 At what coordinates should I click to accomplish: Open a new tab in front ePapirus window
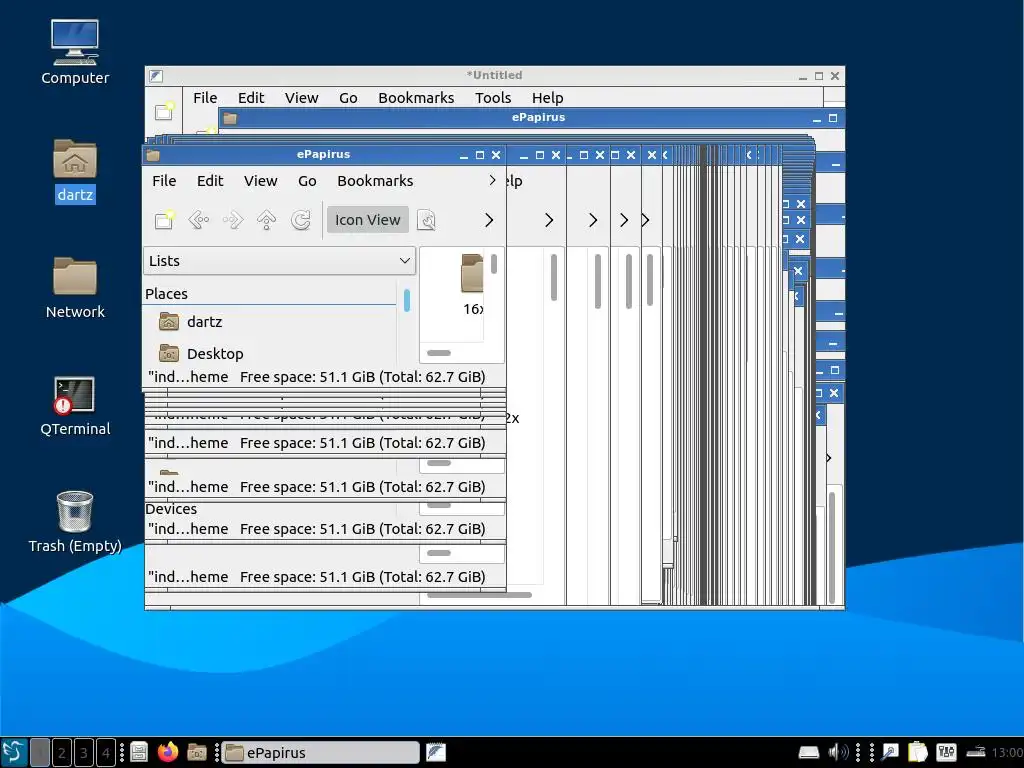(165, 219)
